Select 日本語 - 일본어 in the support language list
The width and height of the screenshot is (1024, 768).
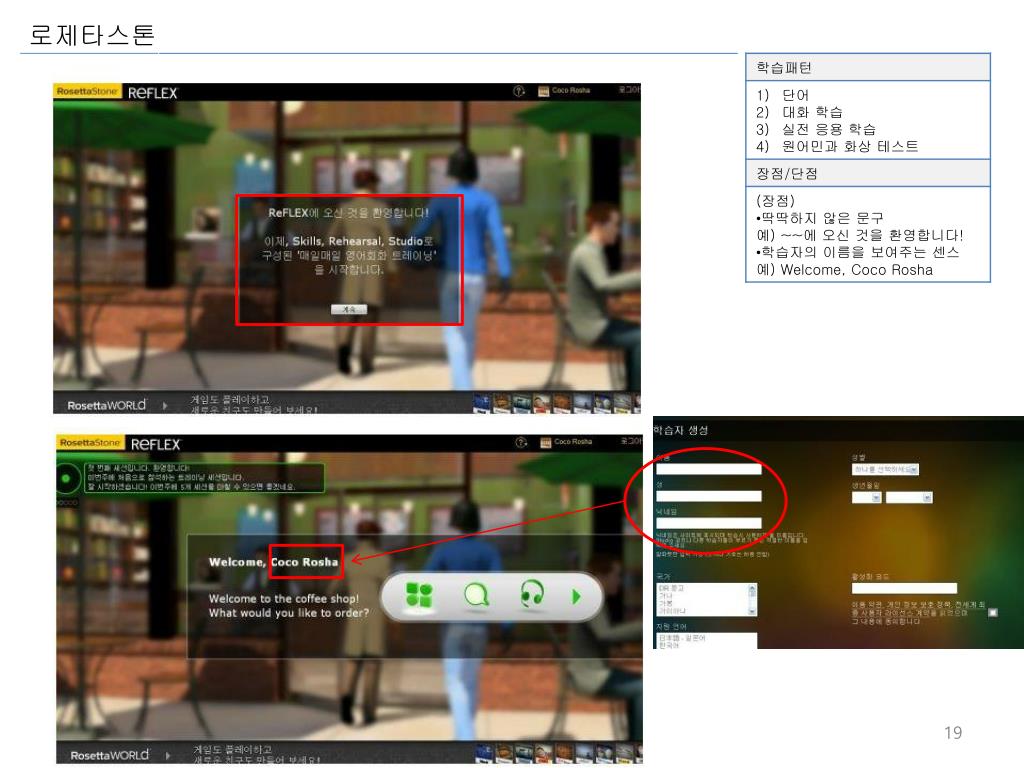click(x=682, y=638)
